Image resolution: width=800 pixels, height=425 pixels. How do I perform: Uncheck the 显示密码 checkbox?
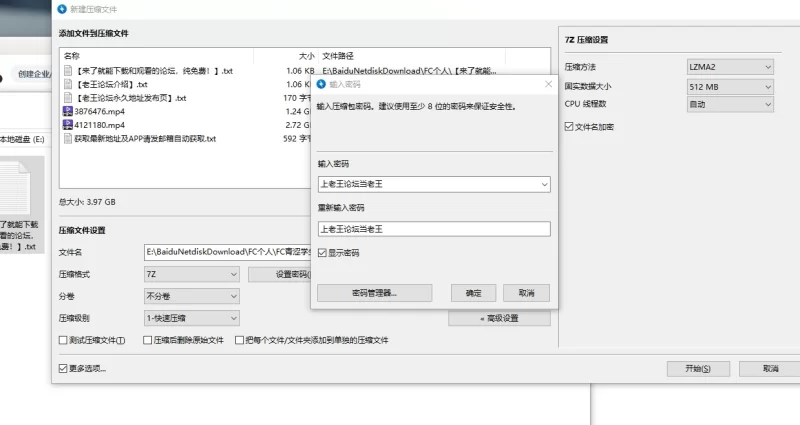(x=322, y=253)
